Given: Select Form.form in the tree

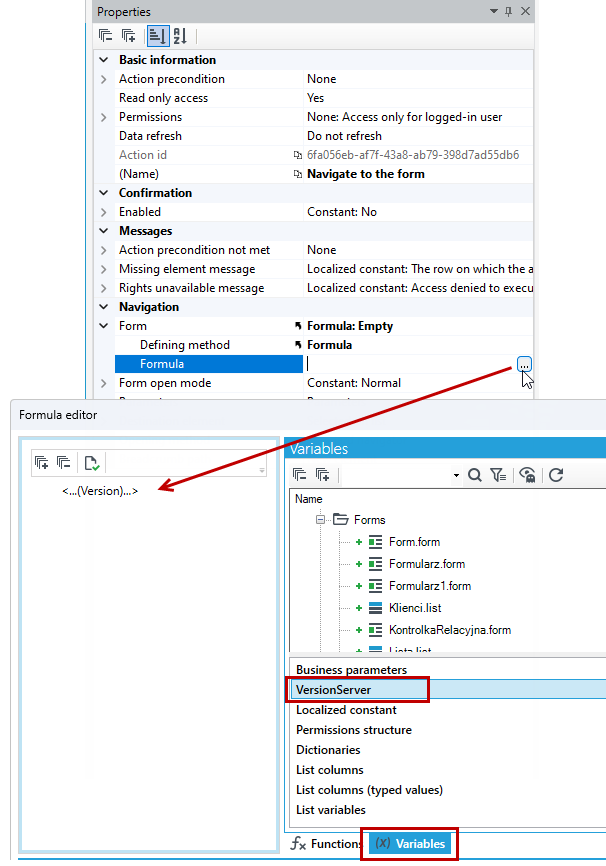Looking at the screenshot, I should 414,542.
